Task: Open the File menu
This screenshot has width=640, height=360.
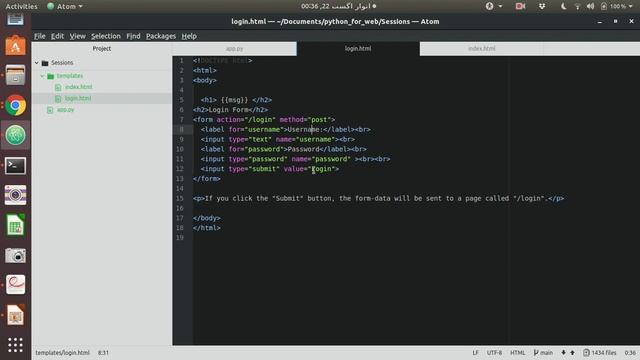Action: pos(40,36)
